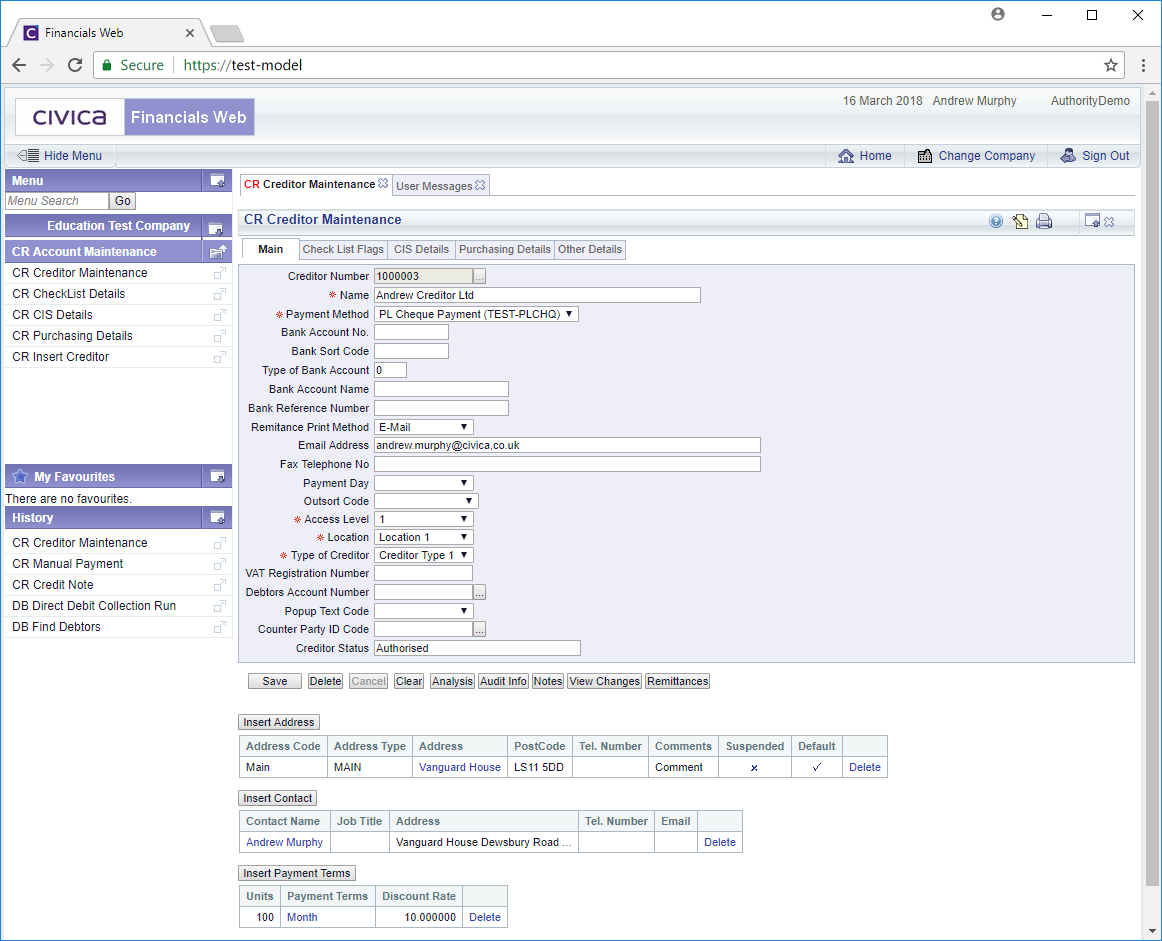Open the Vanguard House address link

point(460,767)
